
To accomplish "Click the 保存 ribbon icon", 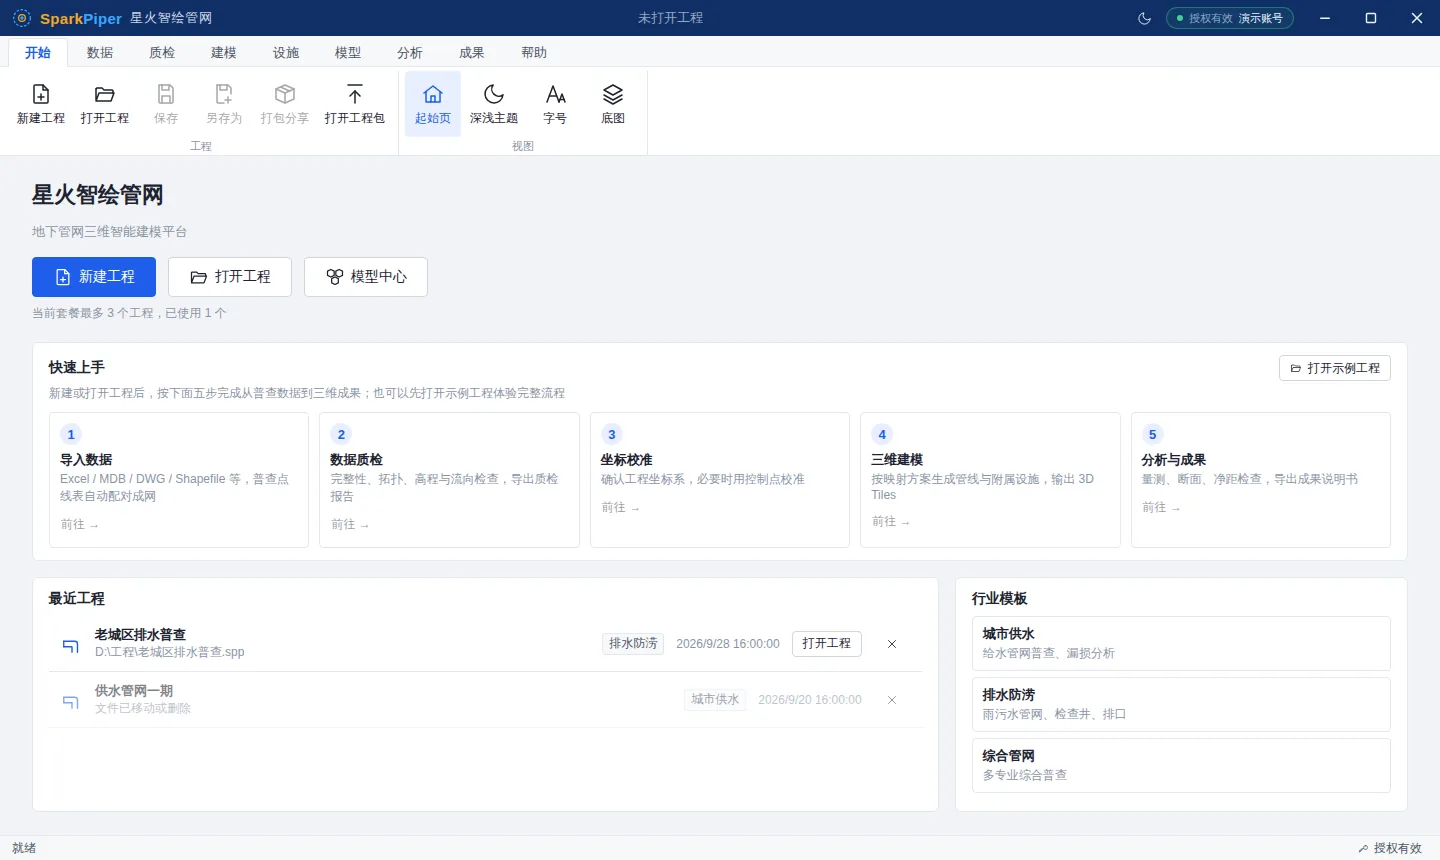I will tap(166, 94).
